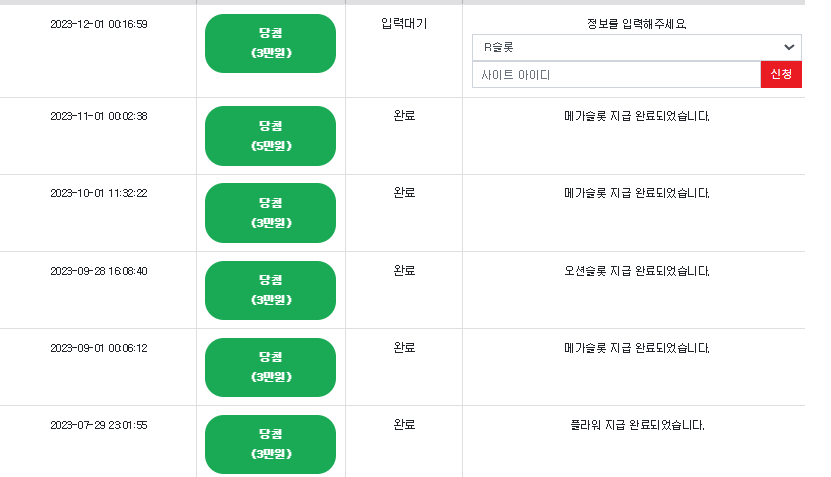Click the dropdown chevron arrow
Viewport: 831px width, 477px height.
click(x=789, y=47)
